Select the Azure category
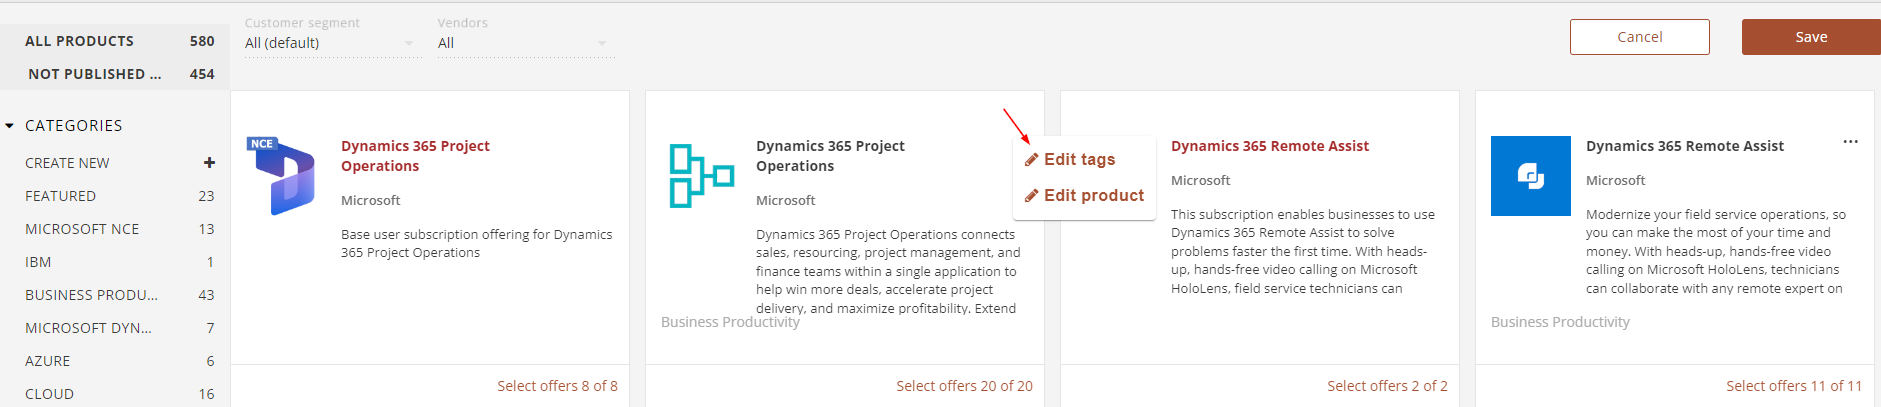1881x407 pixels. pyautogui.click(x=48, y=361)
